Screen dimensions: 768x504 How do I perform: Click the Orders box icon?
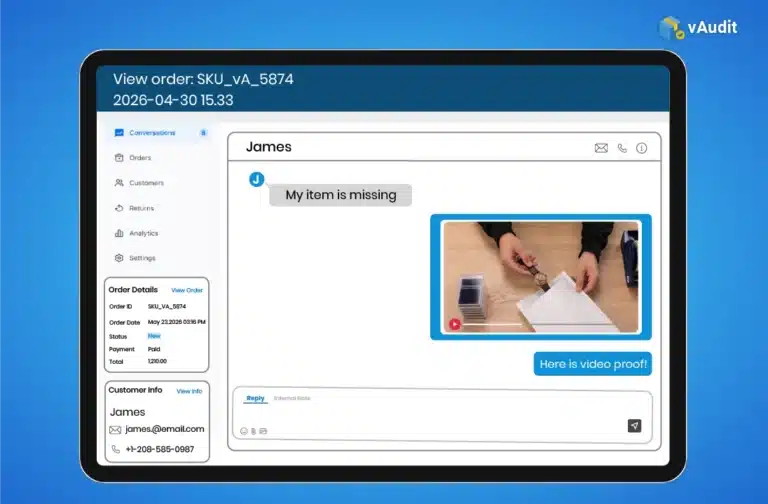[119, 158]
